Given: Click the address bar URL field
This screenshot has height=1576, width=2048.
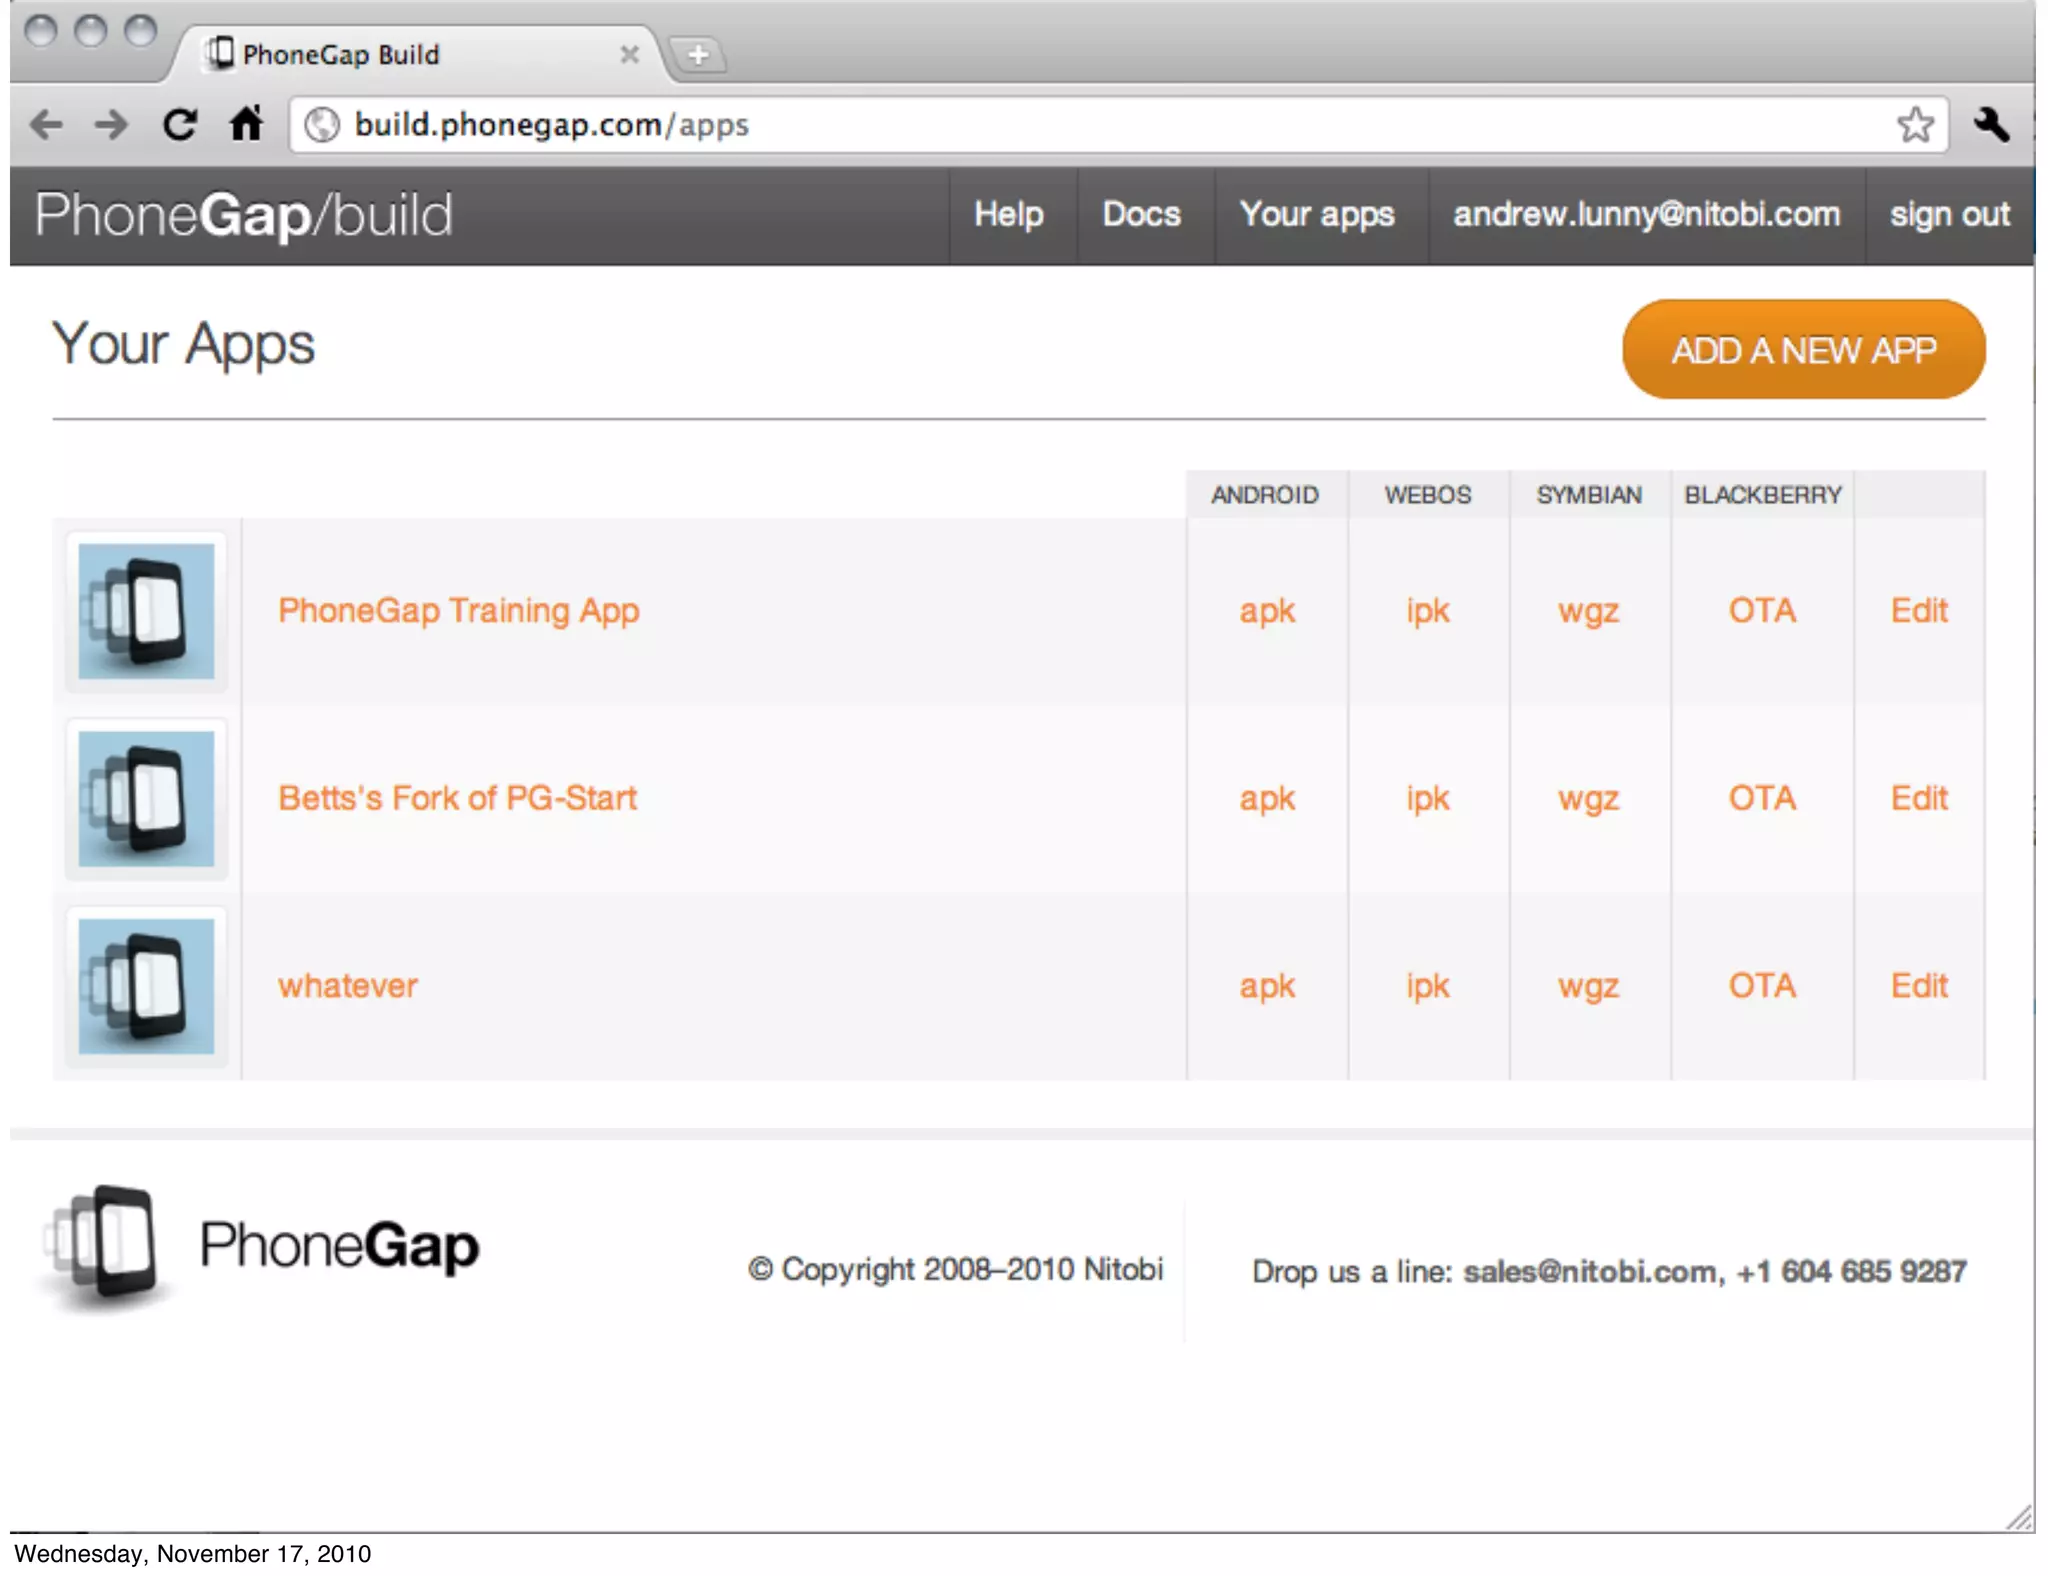Looking at the screenshot, I should pos(1000,125).
